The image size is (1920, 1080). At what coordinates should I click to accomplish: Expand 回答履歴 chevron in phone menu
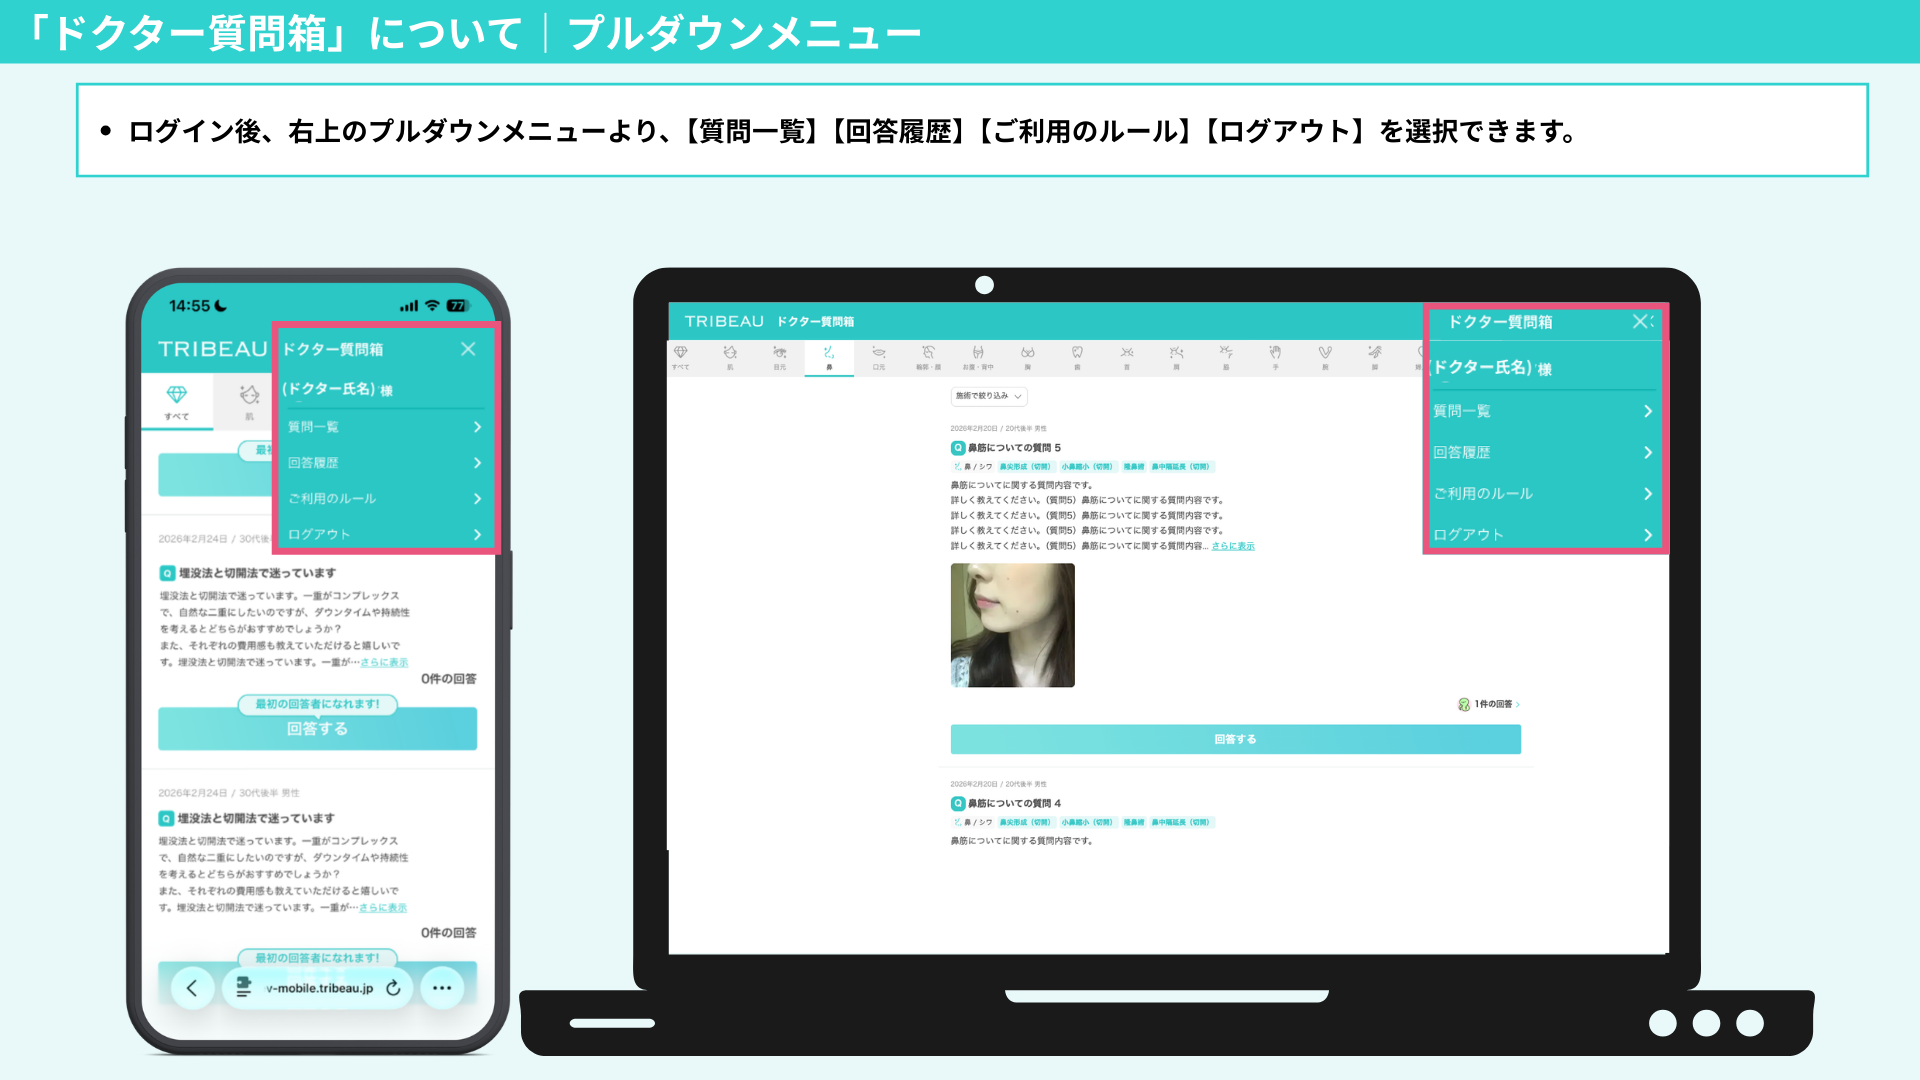[x=477, y=463]
